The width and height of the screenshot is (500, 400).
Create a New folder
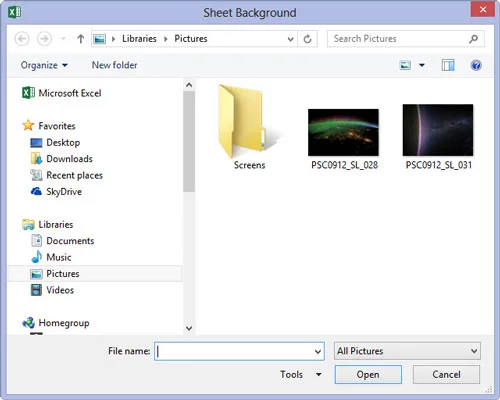tap(114, 65)
